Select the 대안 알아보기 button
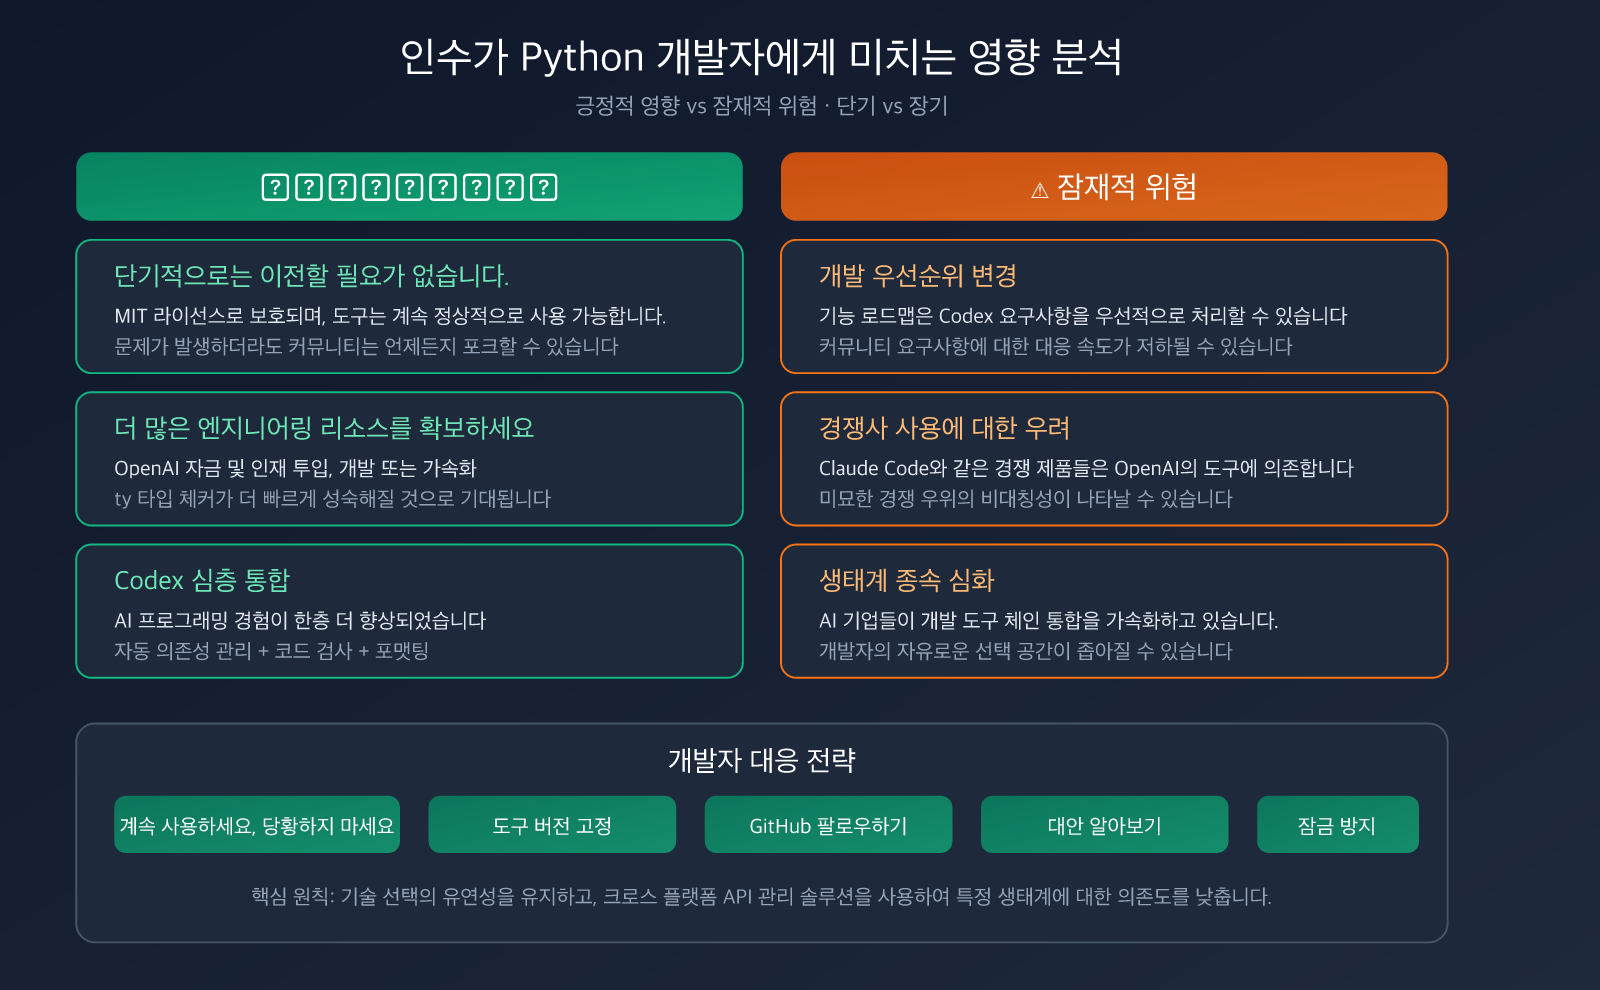Viewport: 1600px width, 990px height. [1104, 825]
